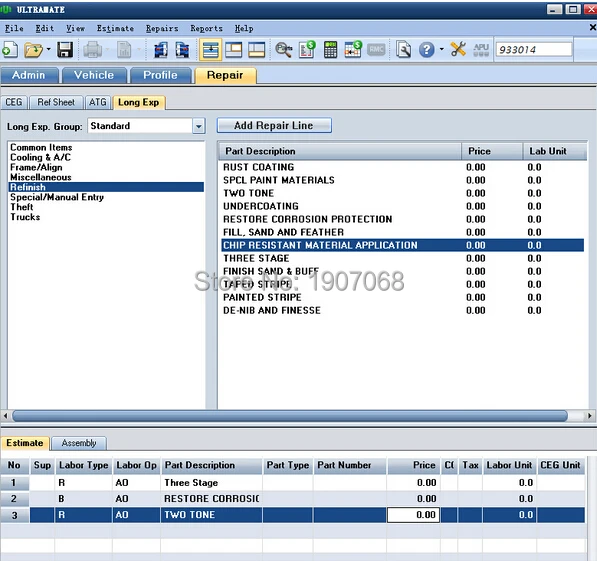The width and height of the screenshot is (597, 561).
Task: Switch to the Assembly tab
Action: pyautogui.click(x=79, y=443)
